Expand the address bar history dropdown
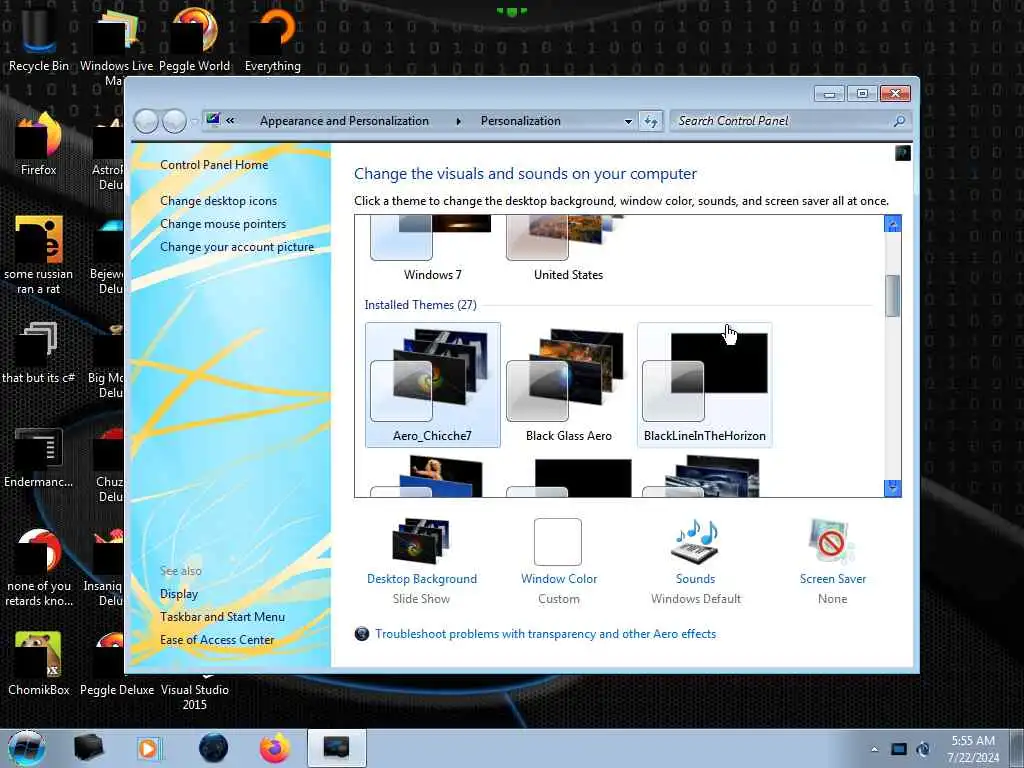1024x768 pixels. click(628, 121)
